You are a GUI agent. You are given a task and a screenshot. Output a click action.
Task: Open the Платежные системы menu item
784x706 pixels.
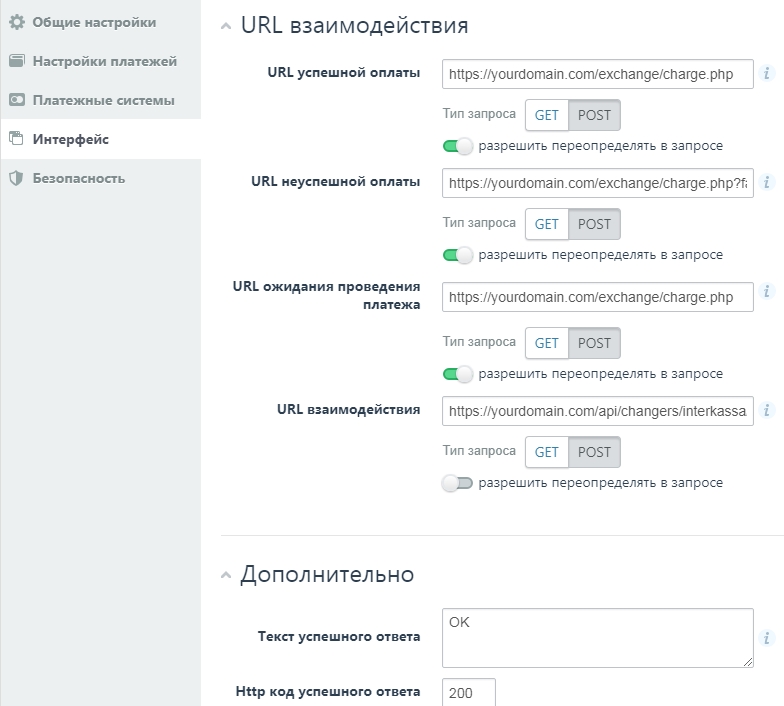click(103, 100)
